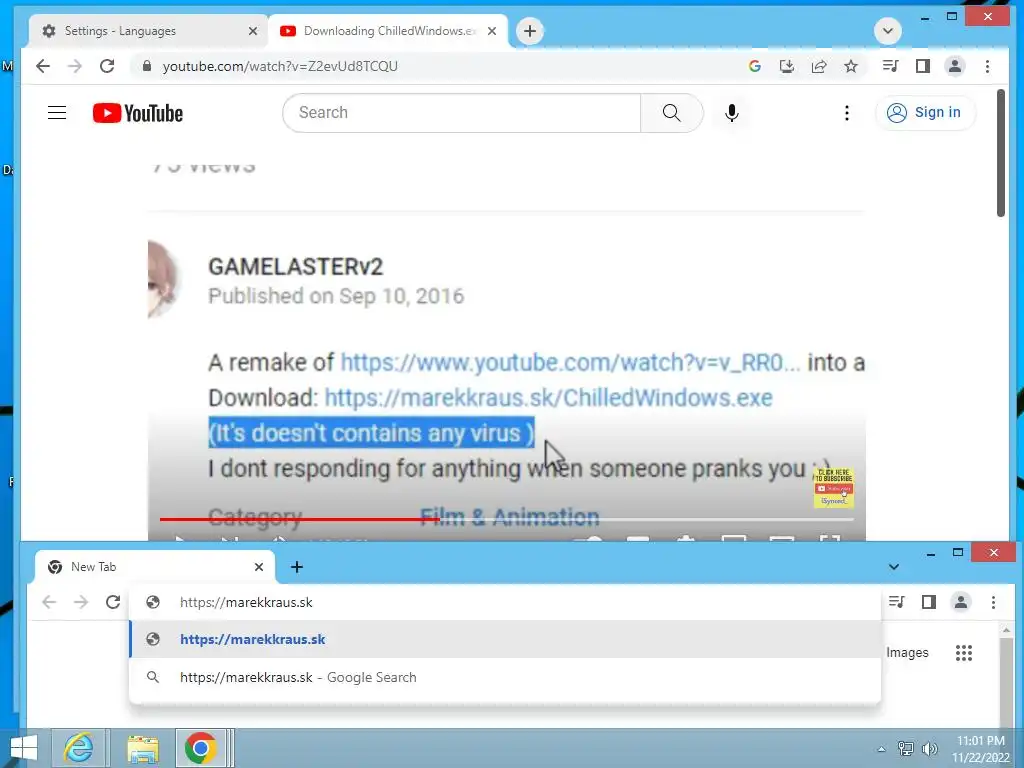Close the New Tab tab
The height and width of the screenshot is (768, 1024).
click(x=259, y=567)
